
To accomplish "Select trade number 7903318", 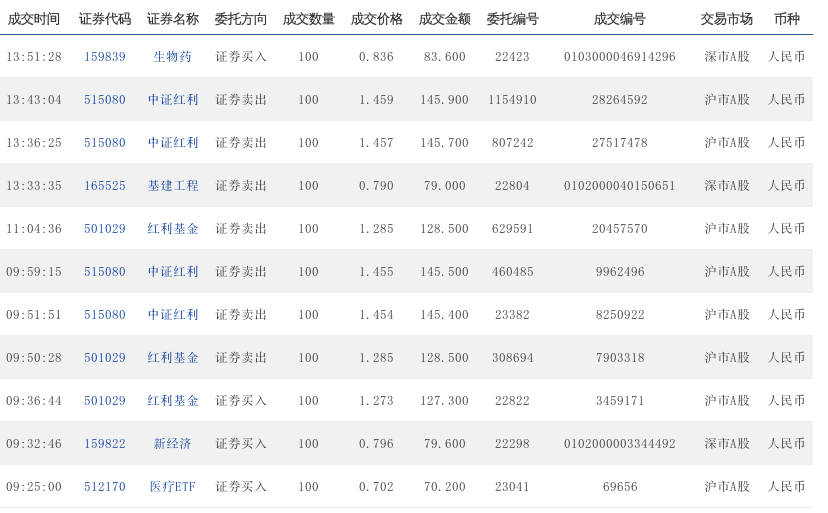I will pos(620,358).
